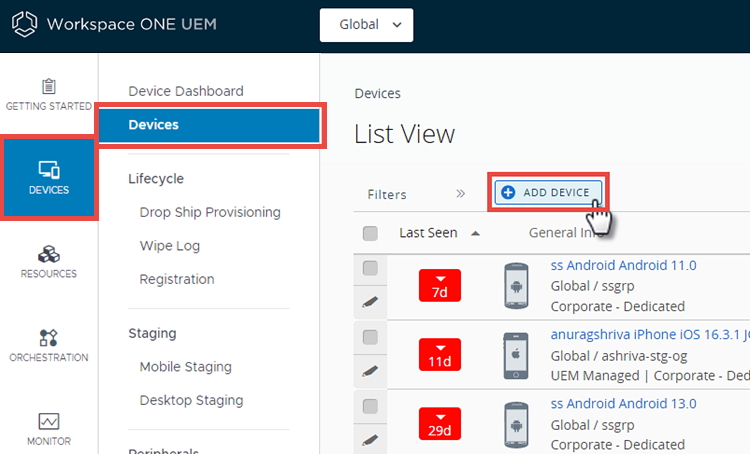Edit the ss Android 13.0 device (pencil)
Viewport: 750px width, 454px height.
pos(370,440)
